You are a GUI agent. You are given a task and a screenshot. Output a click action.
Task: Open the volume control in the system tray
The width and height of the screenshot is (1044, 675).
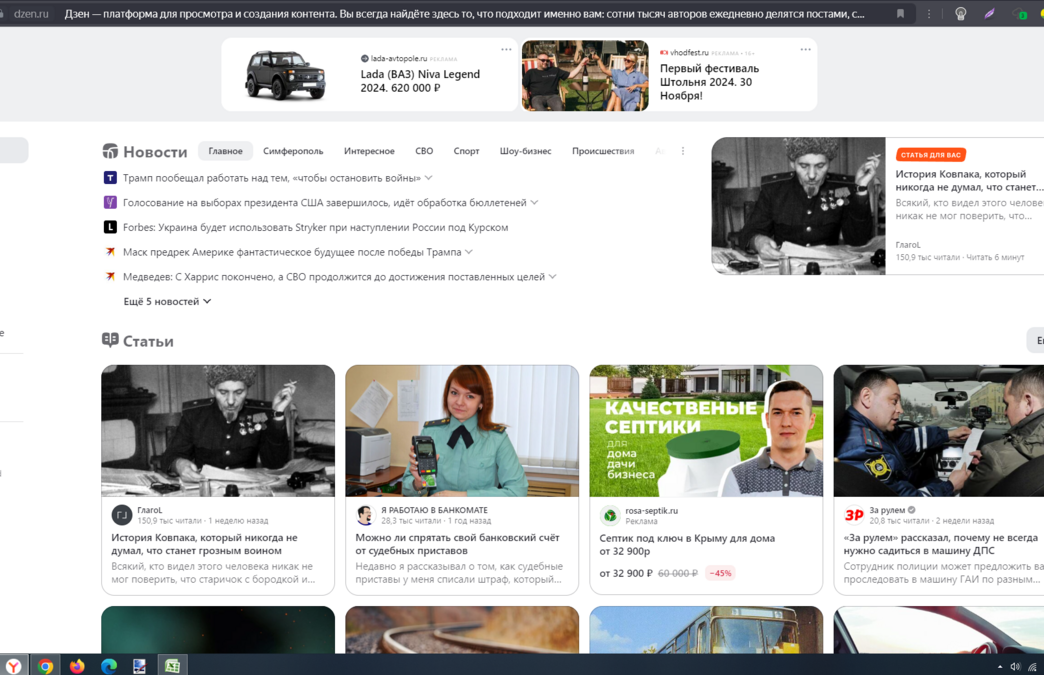(x=1015, y=666)
